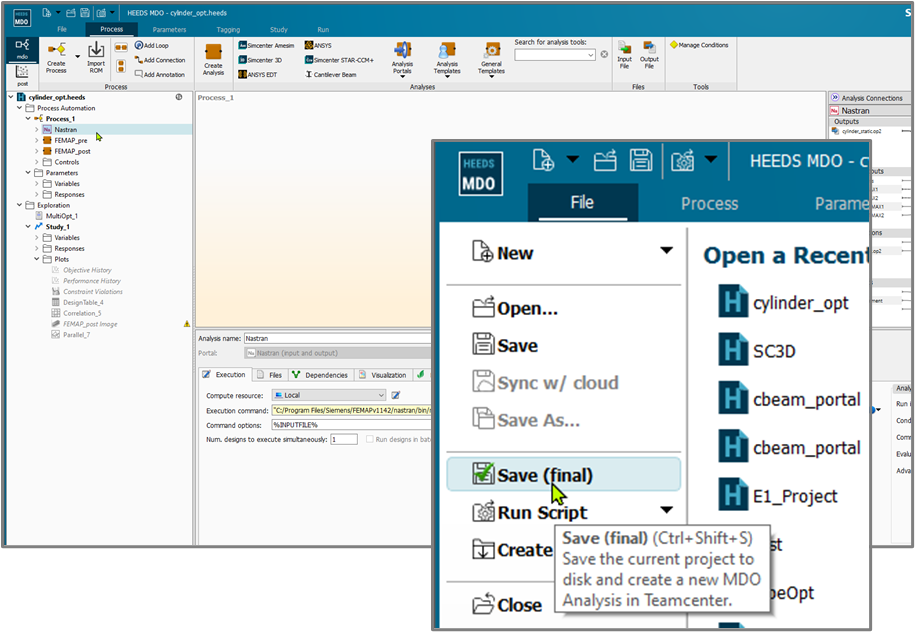Image resolution: width=915 pixels, height=632 pixels.
Task: Select FEMAP_post in the tree
Action: tap(68, 151)
